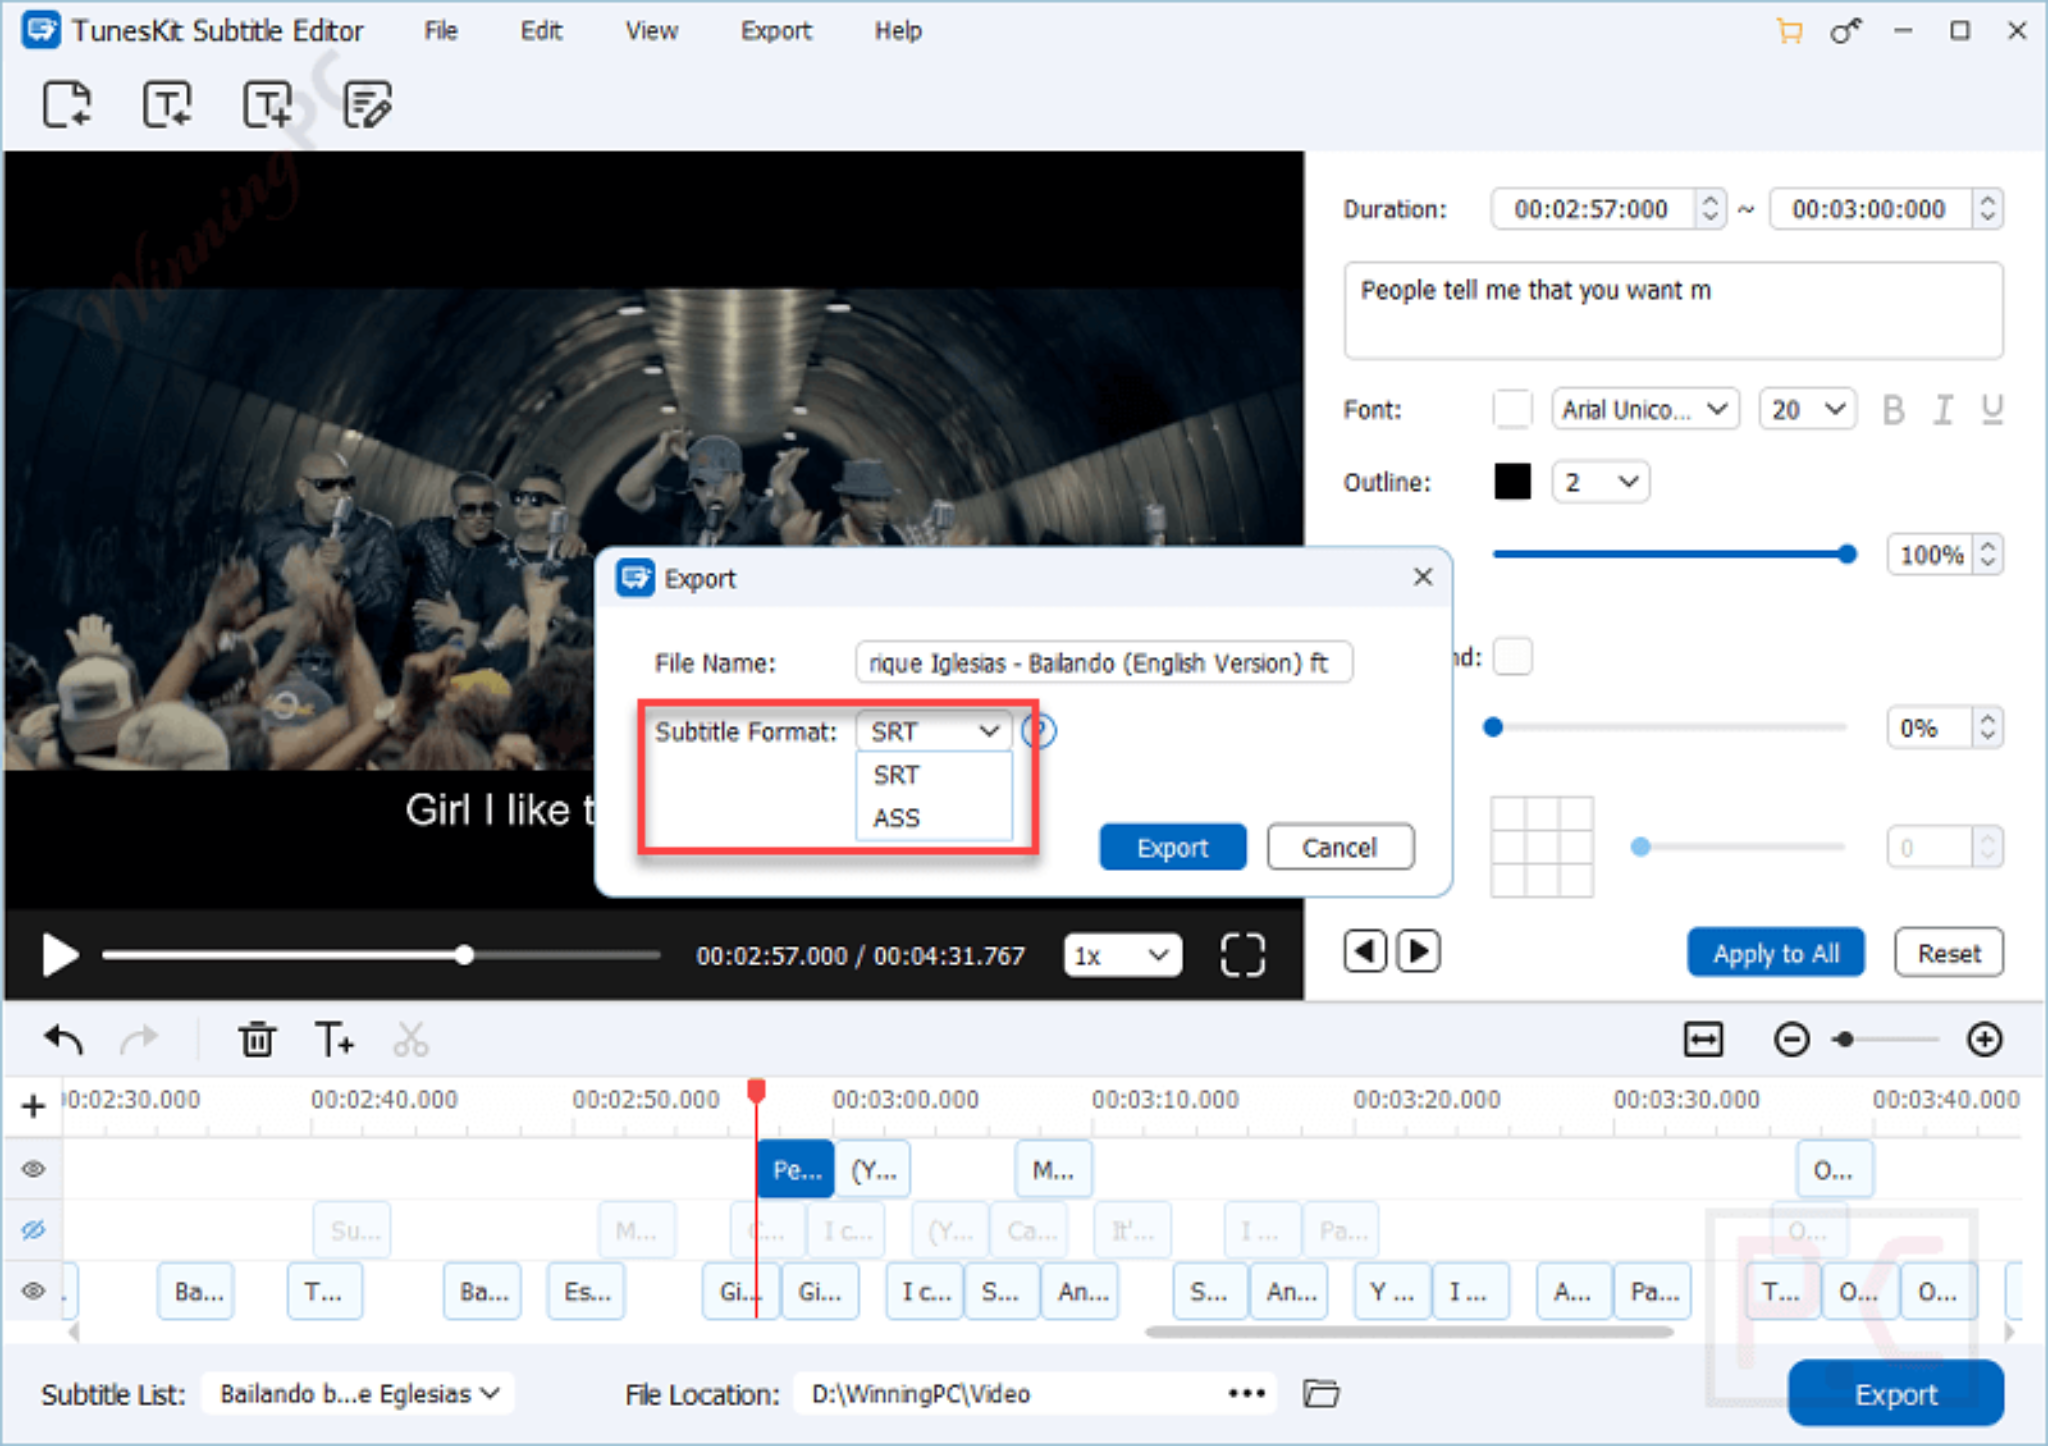Screen dimensions: 2048x1446
Task: Click the register key icon
Action: [1846, 31]
